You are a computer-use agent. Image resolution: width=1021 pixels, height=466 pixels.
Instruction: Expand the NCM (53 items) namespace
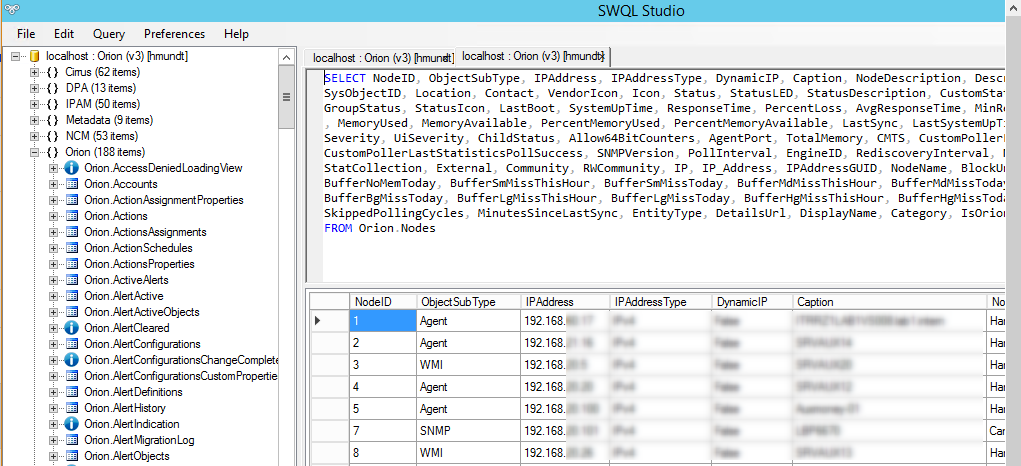point(35,137)
